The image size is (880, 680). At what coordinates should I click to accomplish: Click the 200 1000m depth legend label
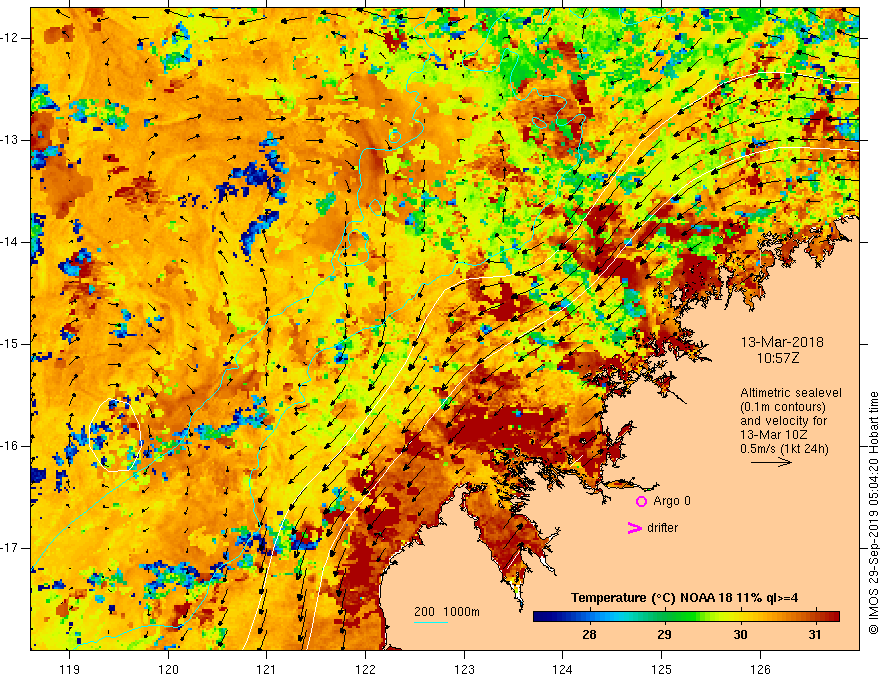(447, 612)
